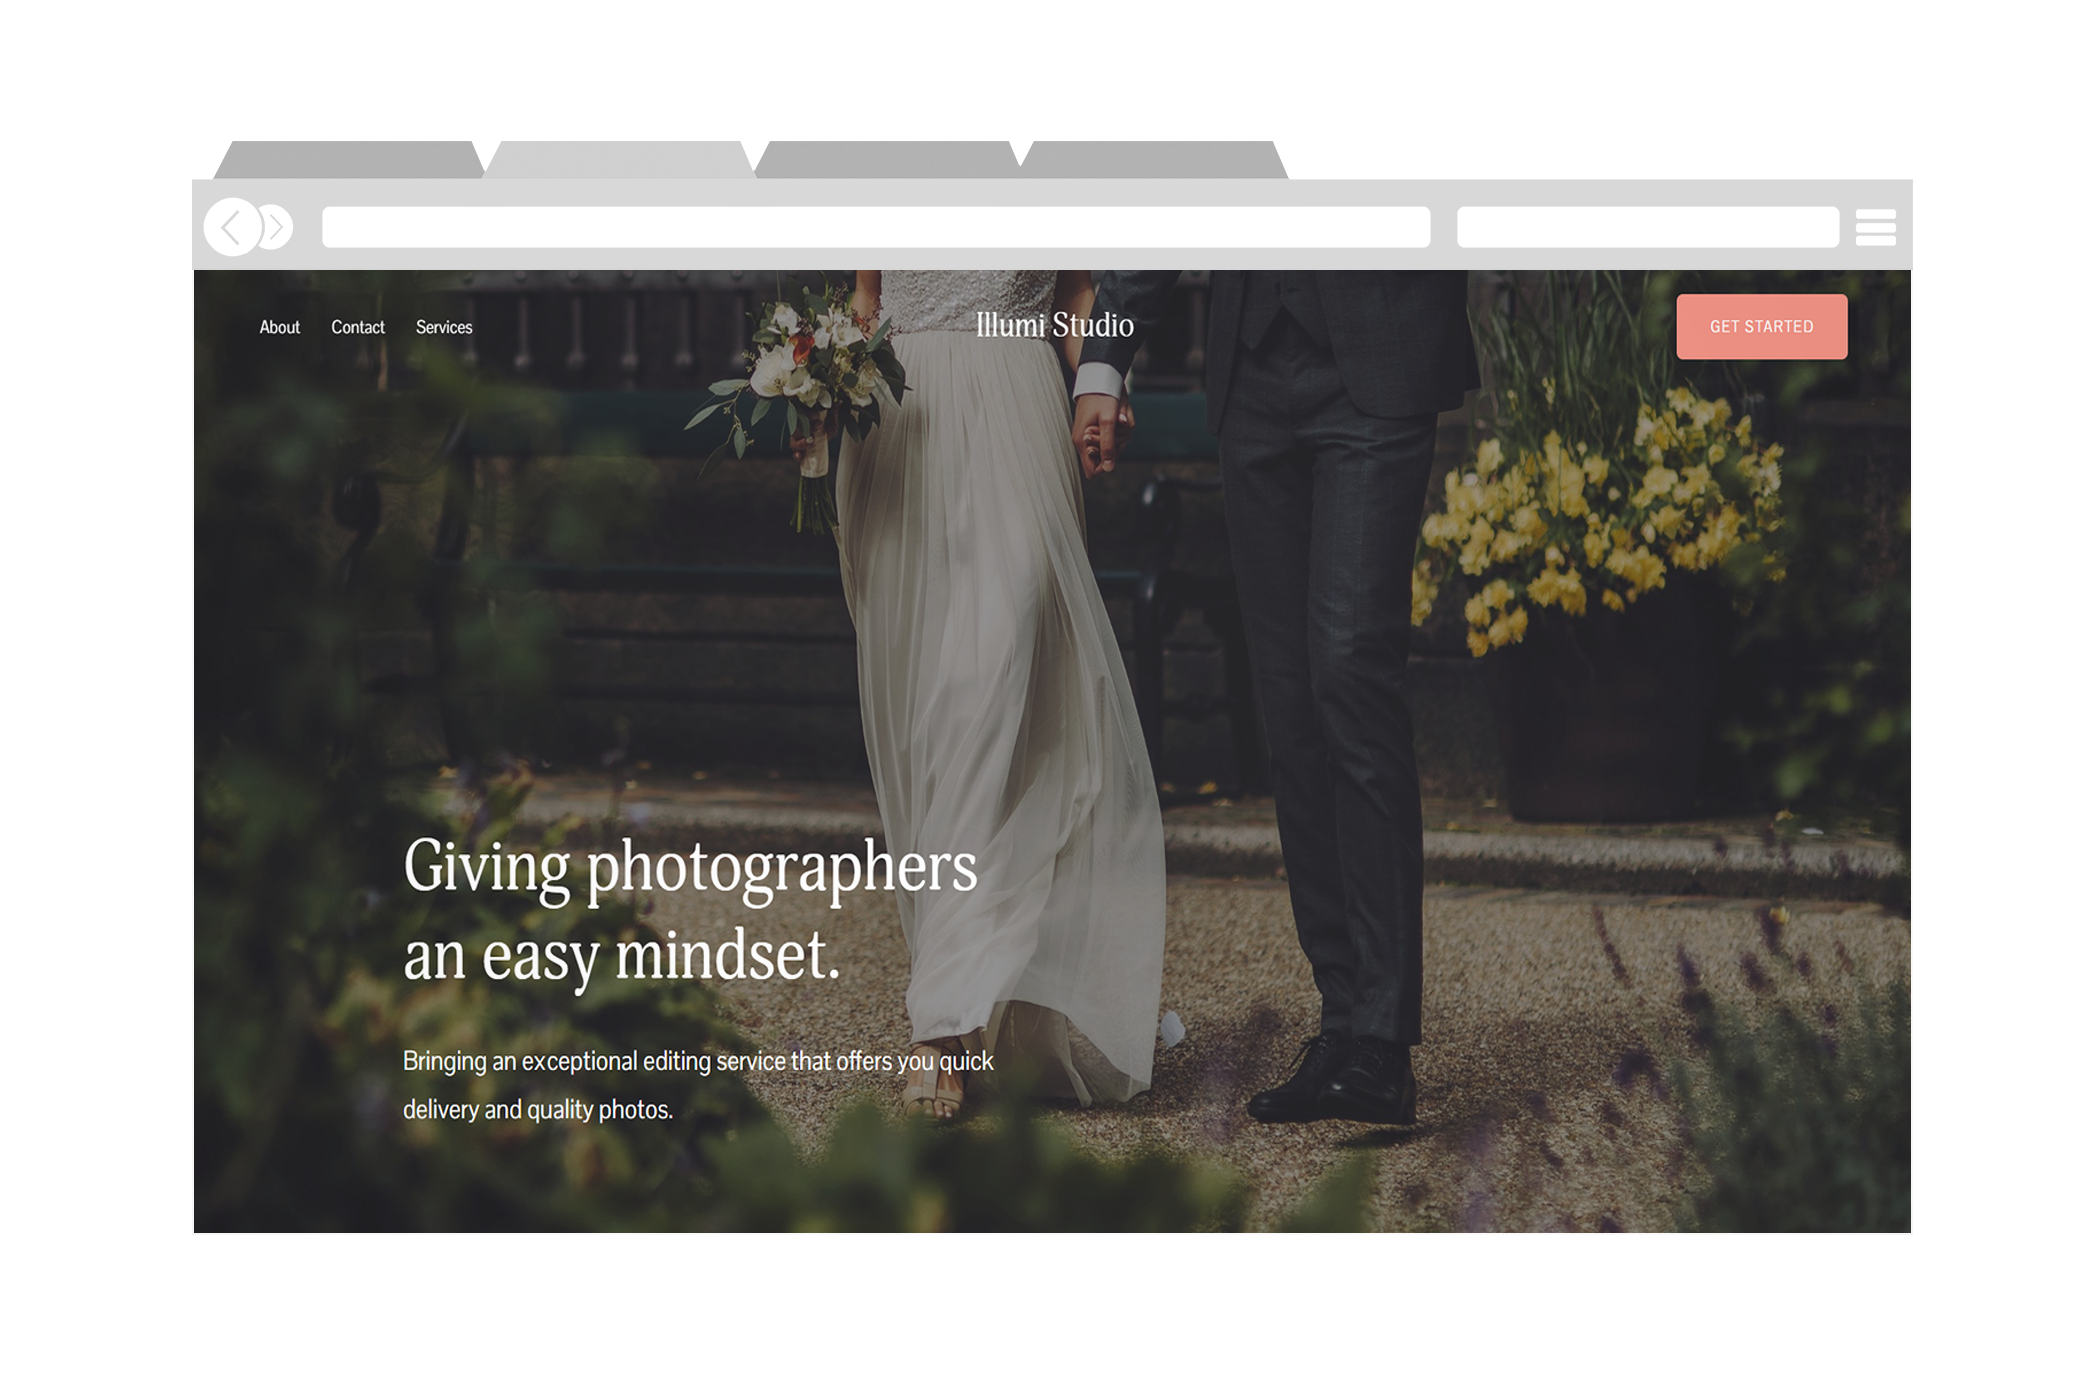Open the Services page link
The height and width of the screenshot is (1400, 2100).
444,327
